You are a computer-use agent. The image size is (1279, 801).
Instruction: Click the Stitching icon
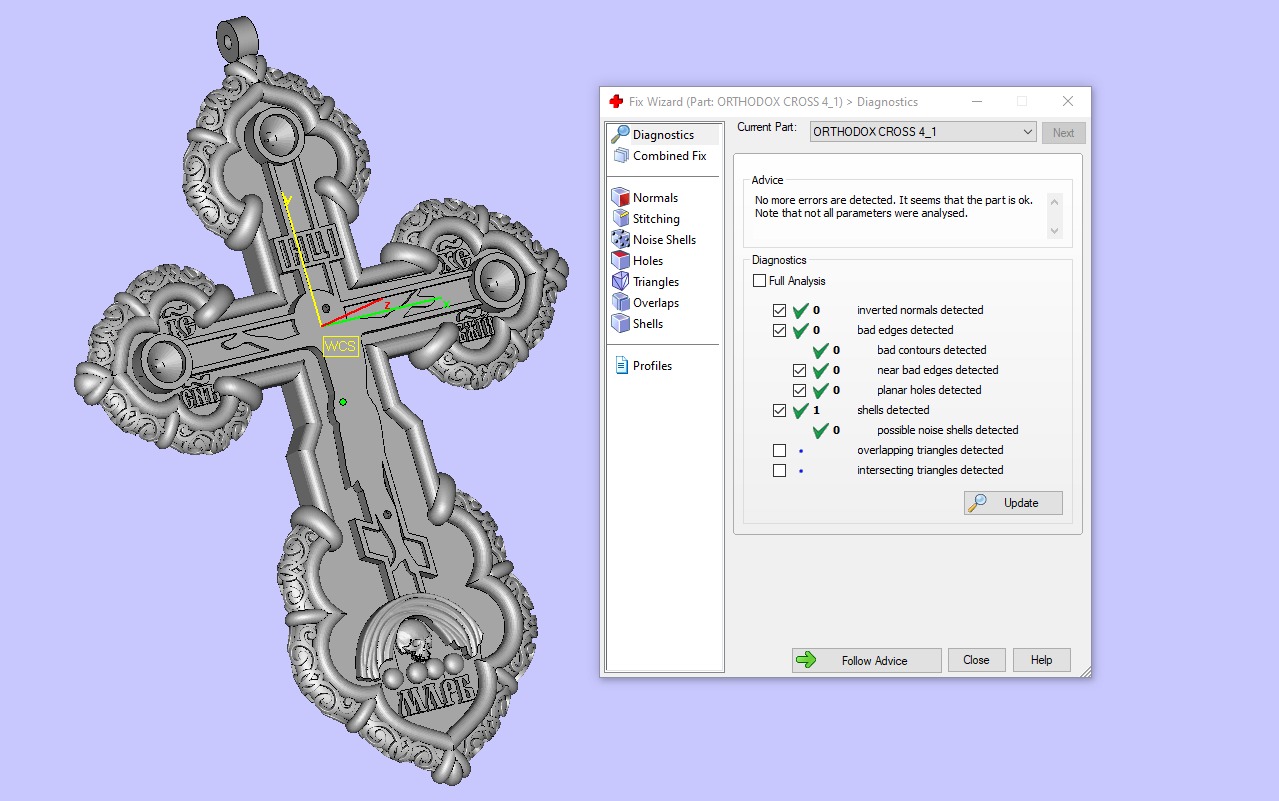620,219
